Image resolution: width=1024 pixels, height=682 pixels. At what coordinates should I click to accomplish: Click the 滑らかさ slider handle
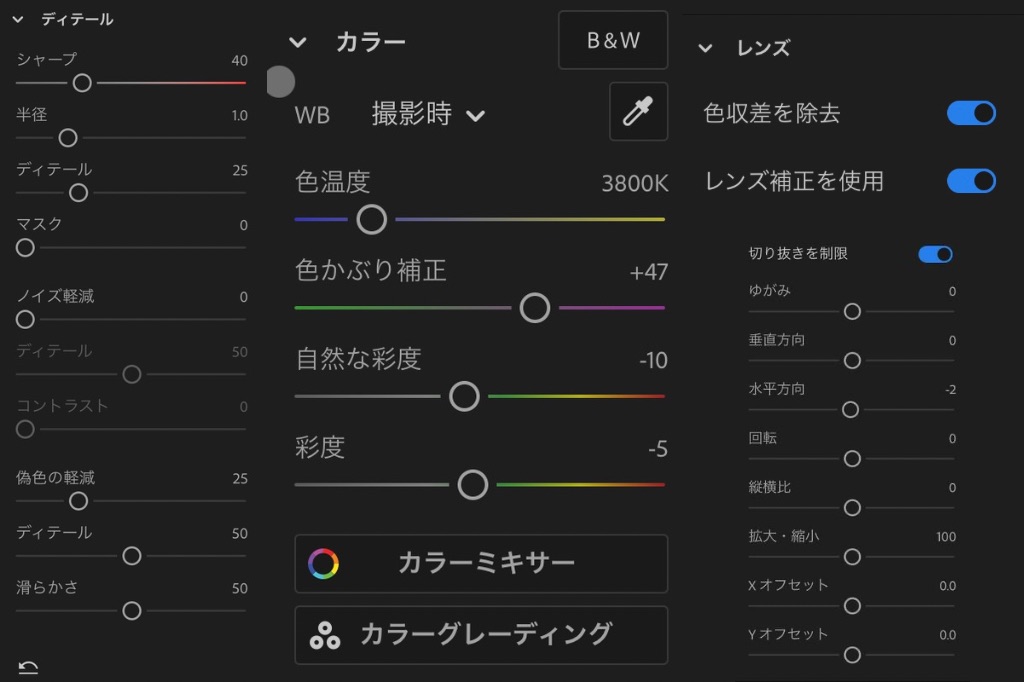[132, 611]
